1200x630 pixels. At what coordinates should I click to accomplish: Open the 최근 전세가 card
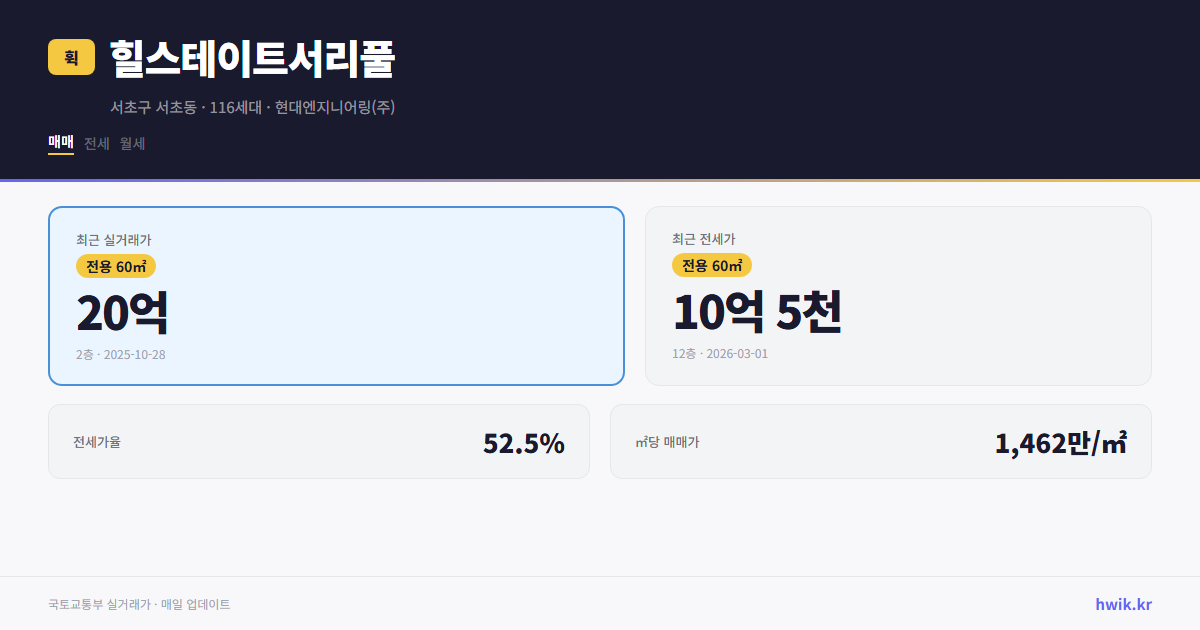[898, 295]
